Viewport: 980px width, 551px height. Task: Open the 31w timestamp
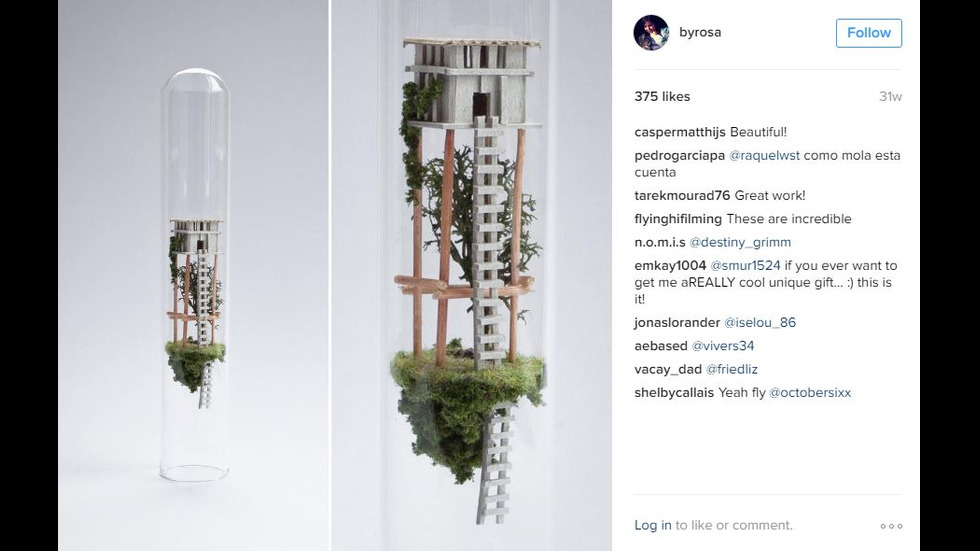[890, 97]
